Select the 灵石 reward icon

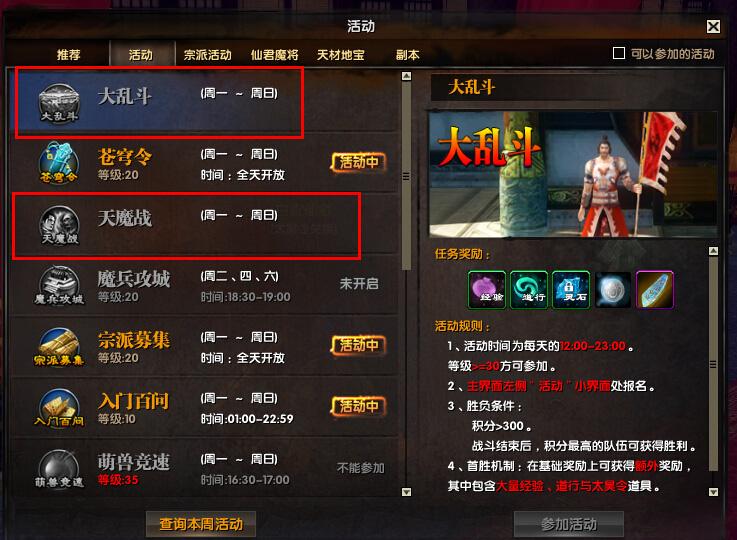coord(571,290)
